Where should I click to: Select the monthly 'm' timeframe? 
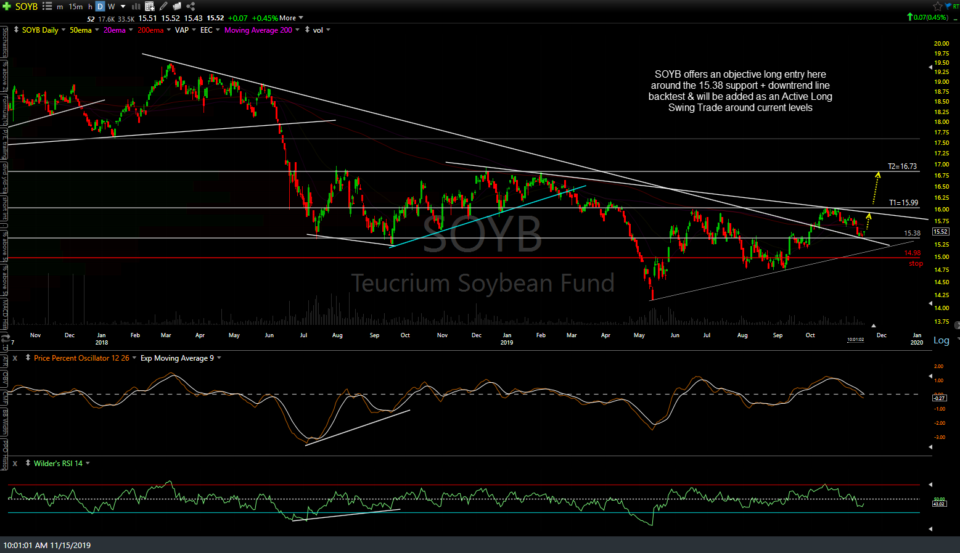tap(60, 7)
